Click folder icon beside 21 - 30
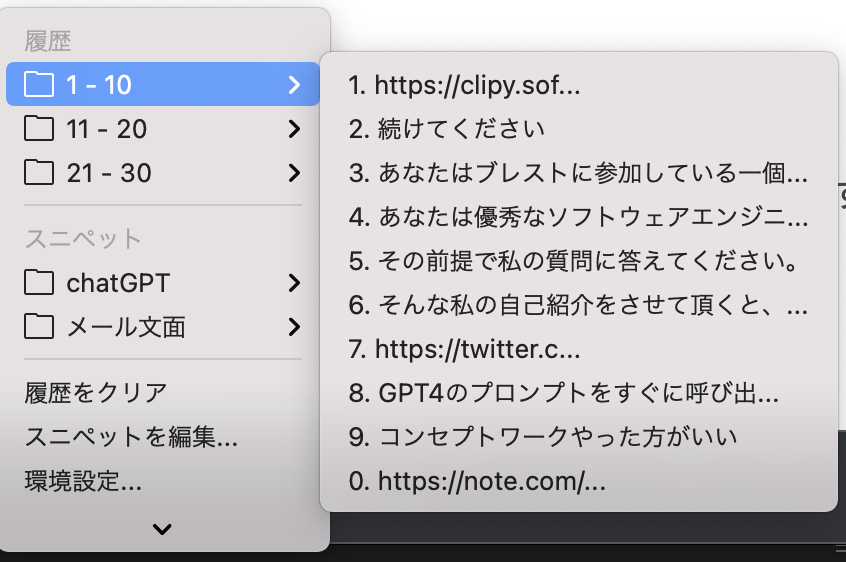 pos(39,173)
